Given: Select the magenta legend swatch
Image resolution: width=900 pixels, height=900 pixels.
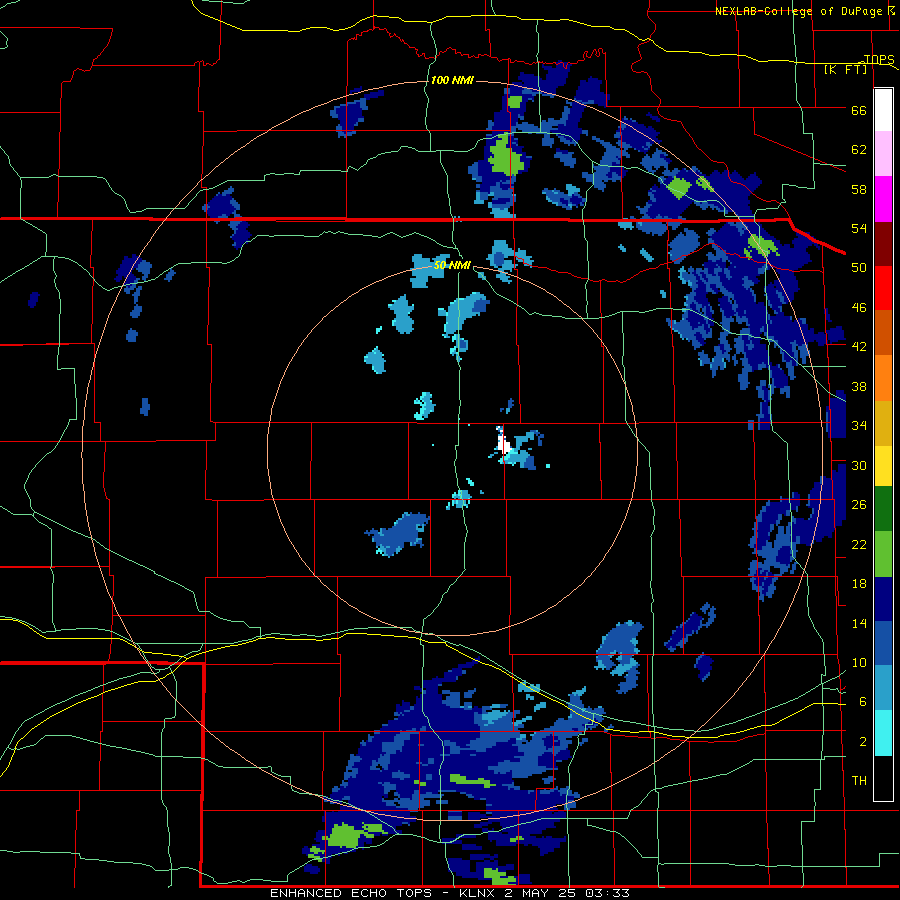Looking at the screenshot, I should [883, 199].
